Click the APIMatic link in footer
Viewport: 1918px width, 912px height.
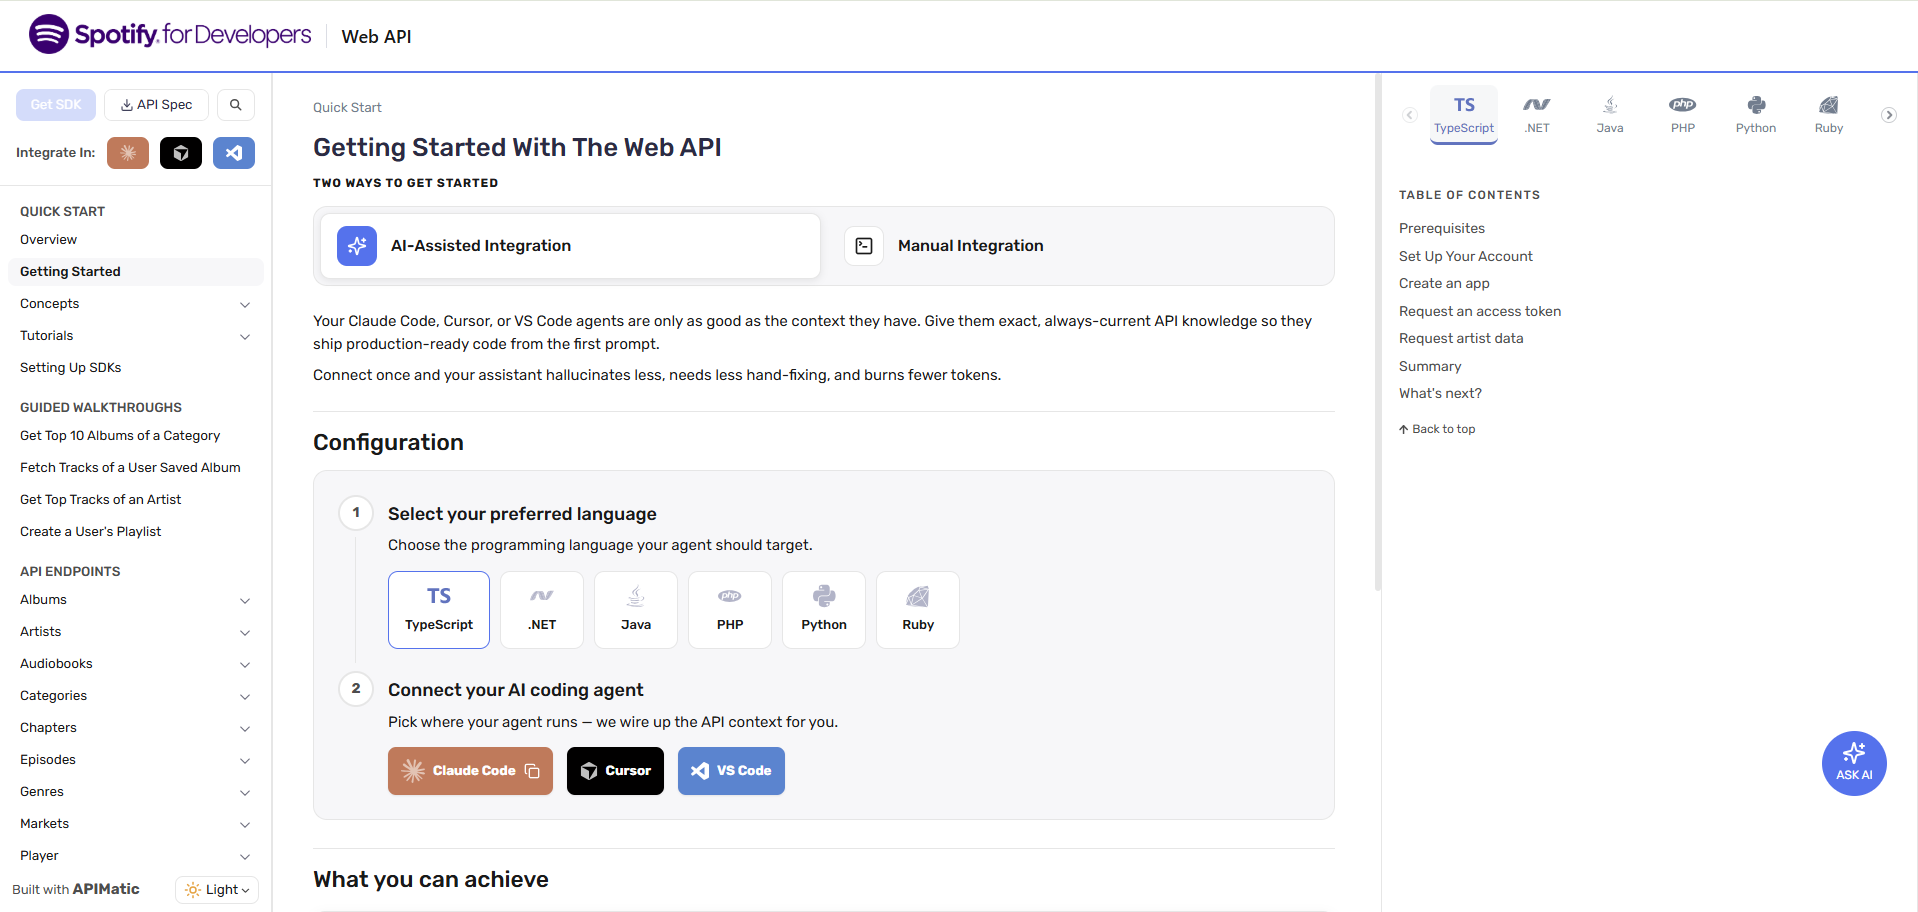coord(106,889)
